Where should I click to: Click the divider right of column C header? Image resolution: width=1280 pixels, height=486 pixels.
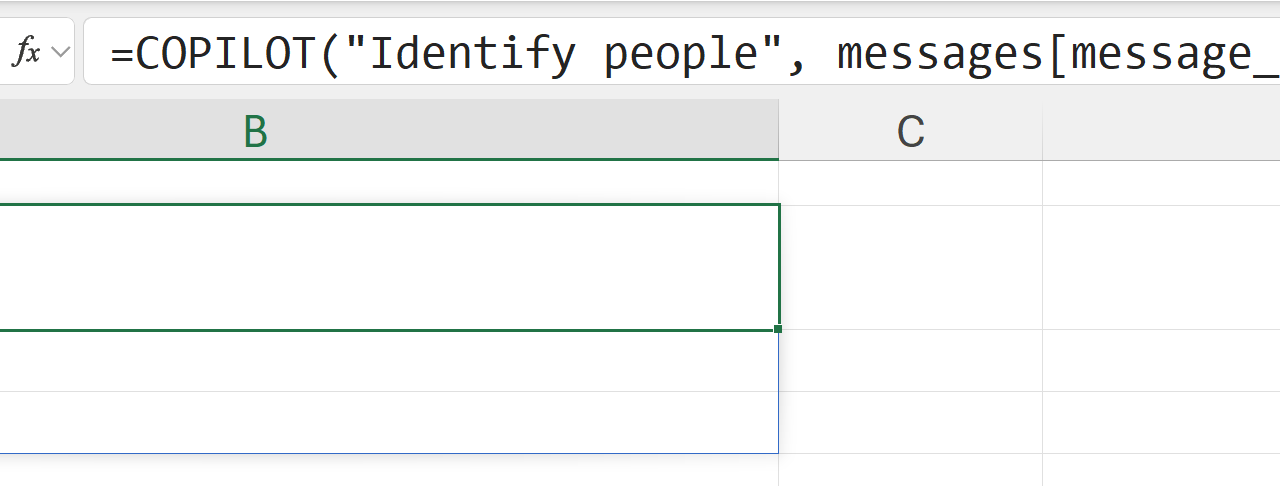tap(1042, 131)
